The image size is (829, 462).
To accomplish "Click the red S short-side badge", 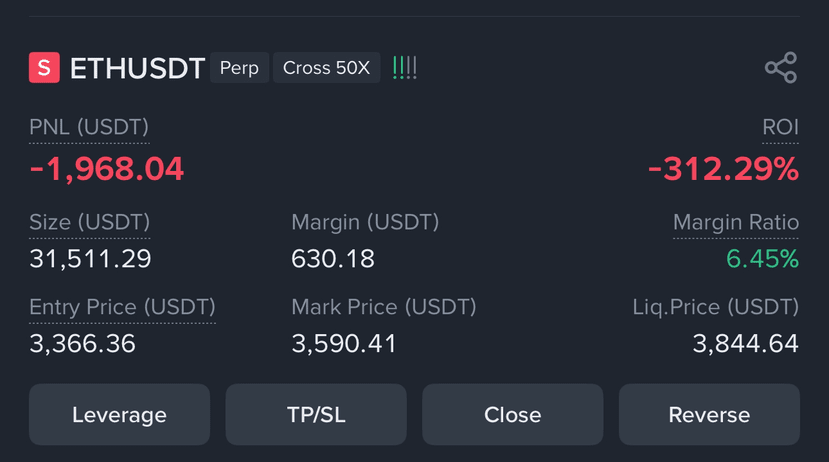I will point(44,68).
